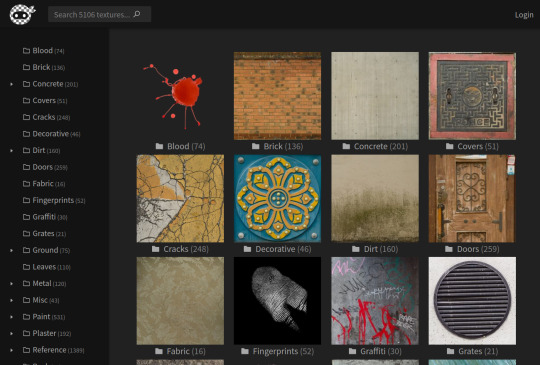Select Plaster (192) in sidebar
The image size is (540, 365).
tap(47, 333)
